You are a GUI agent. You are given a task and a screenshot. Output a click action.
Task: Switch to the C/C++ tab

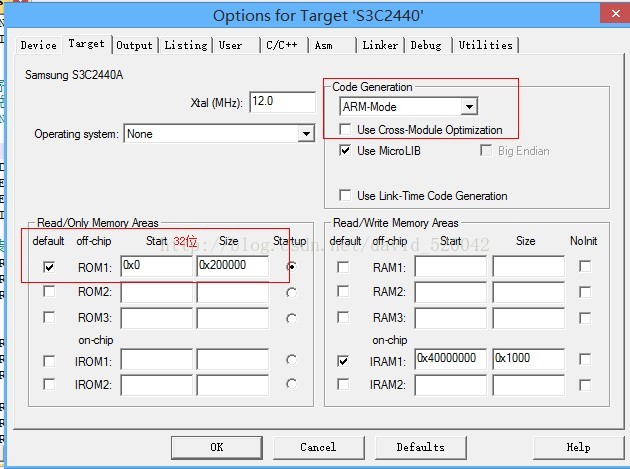[284, 45]
